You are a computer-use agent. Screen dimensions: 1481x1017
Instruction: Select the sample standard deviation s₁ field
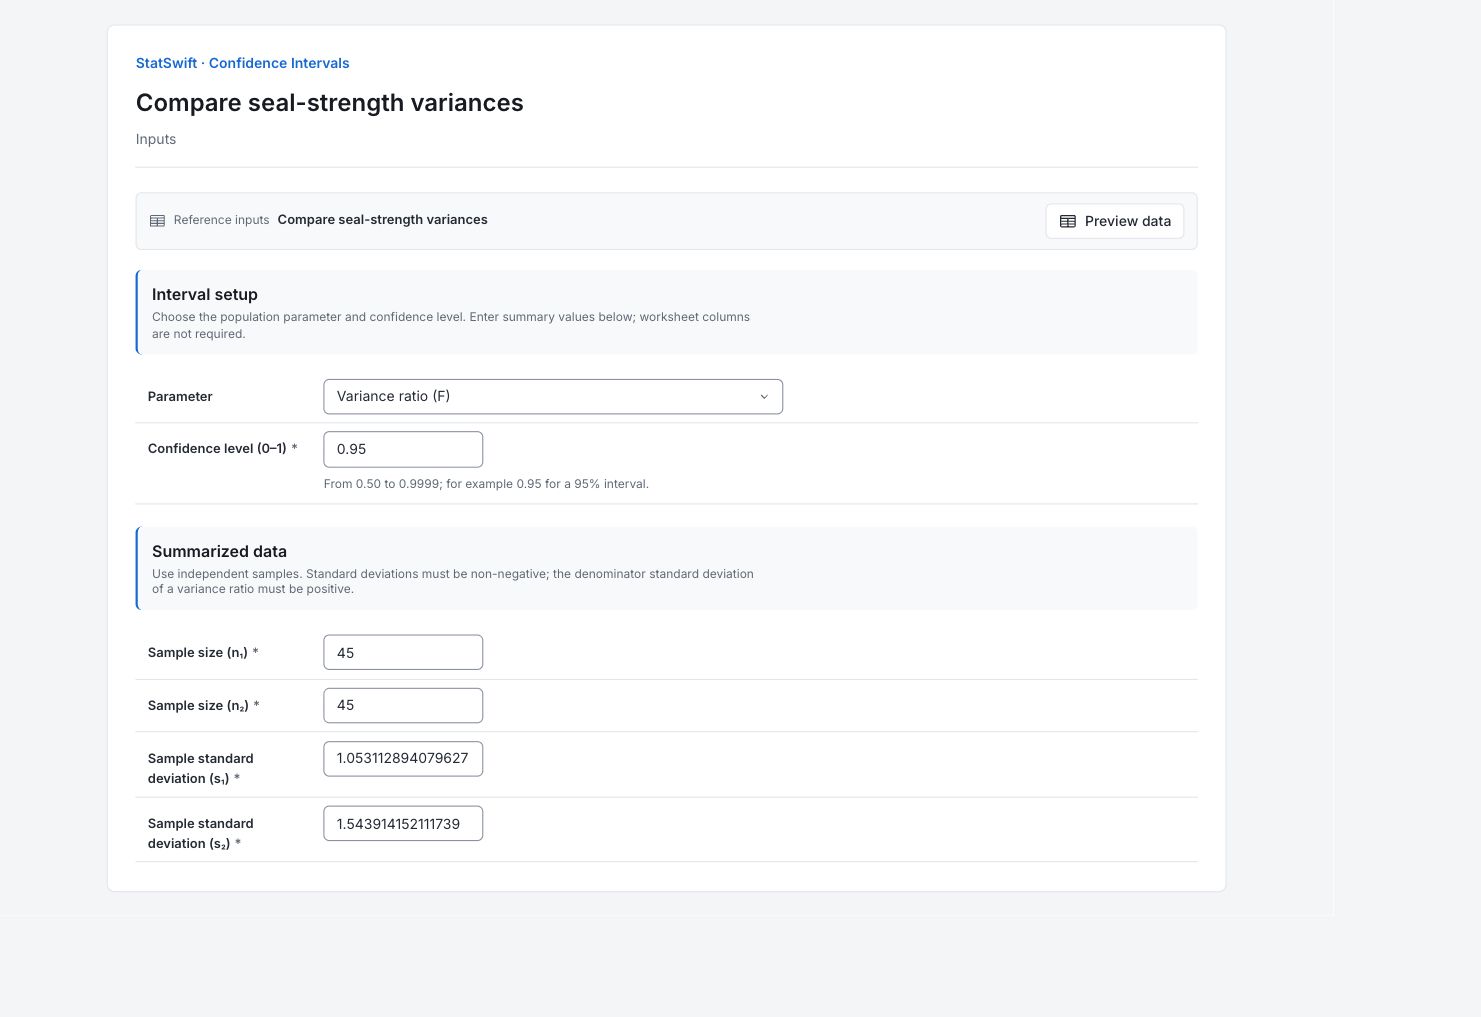403,758
